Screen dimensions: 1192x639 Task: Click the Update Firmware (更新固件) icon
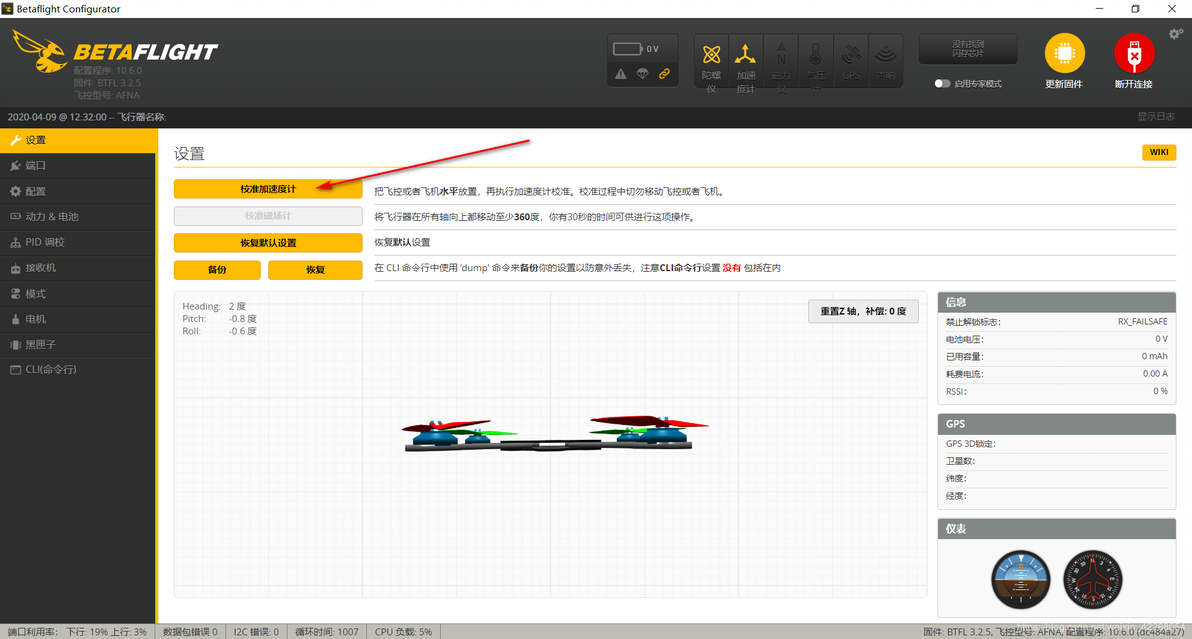coord(1064,53)
